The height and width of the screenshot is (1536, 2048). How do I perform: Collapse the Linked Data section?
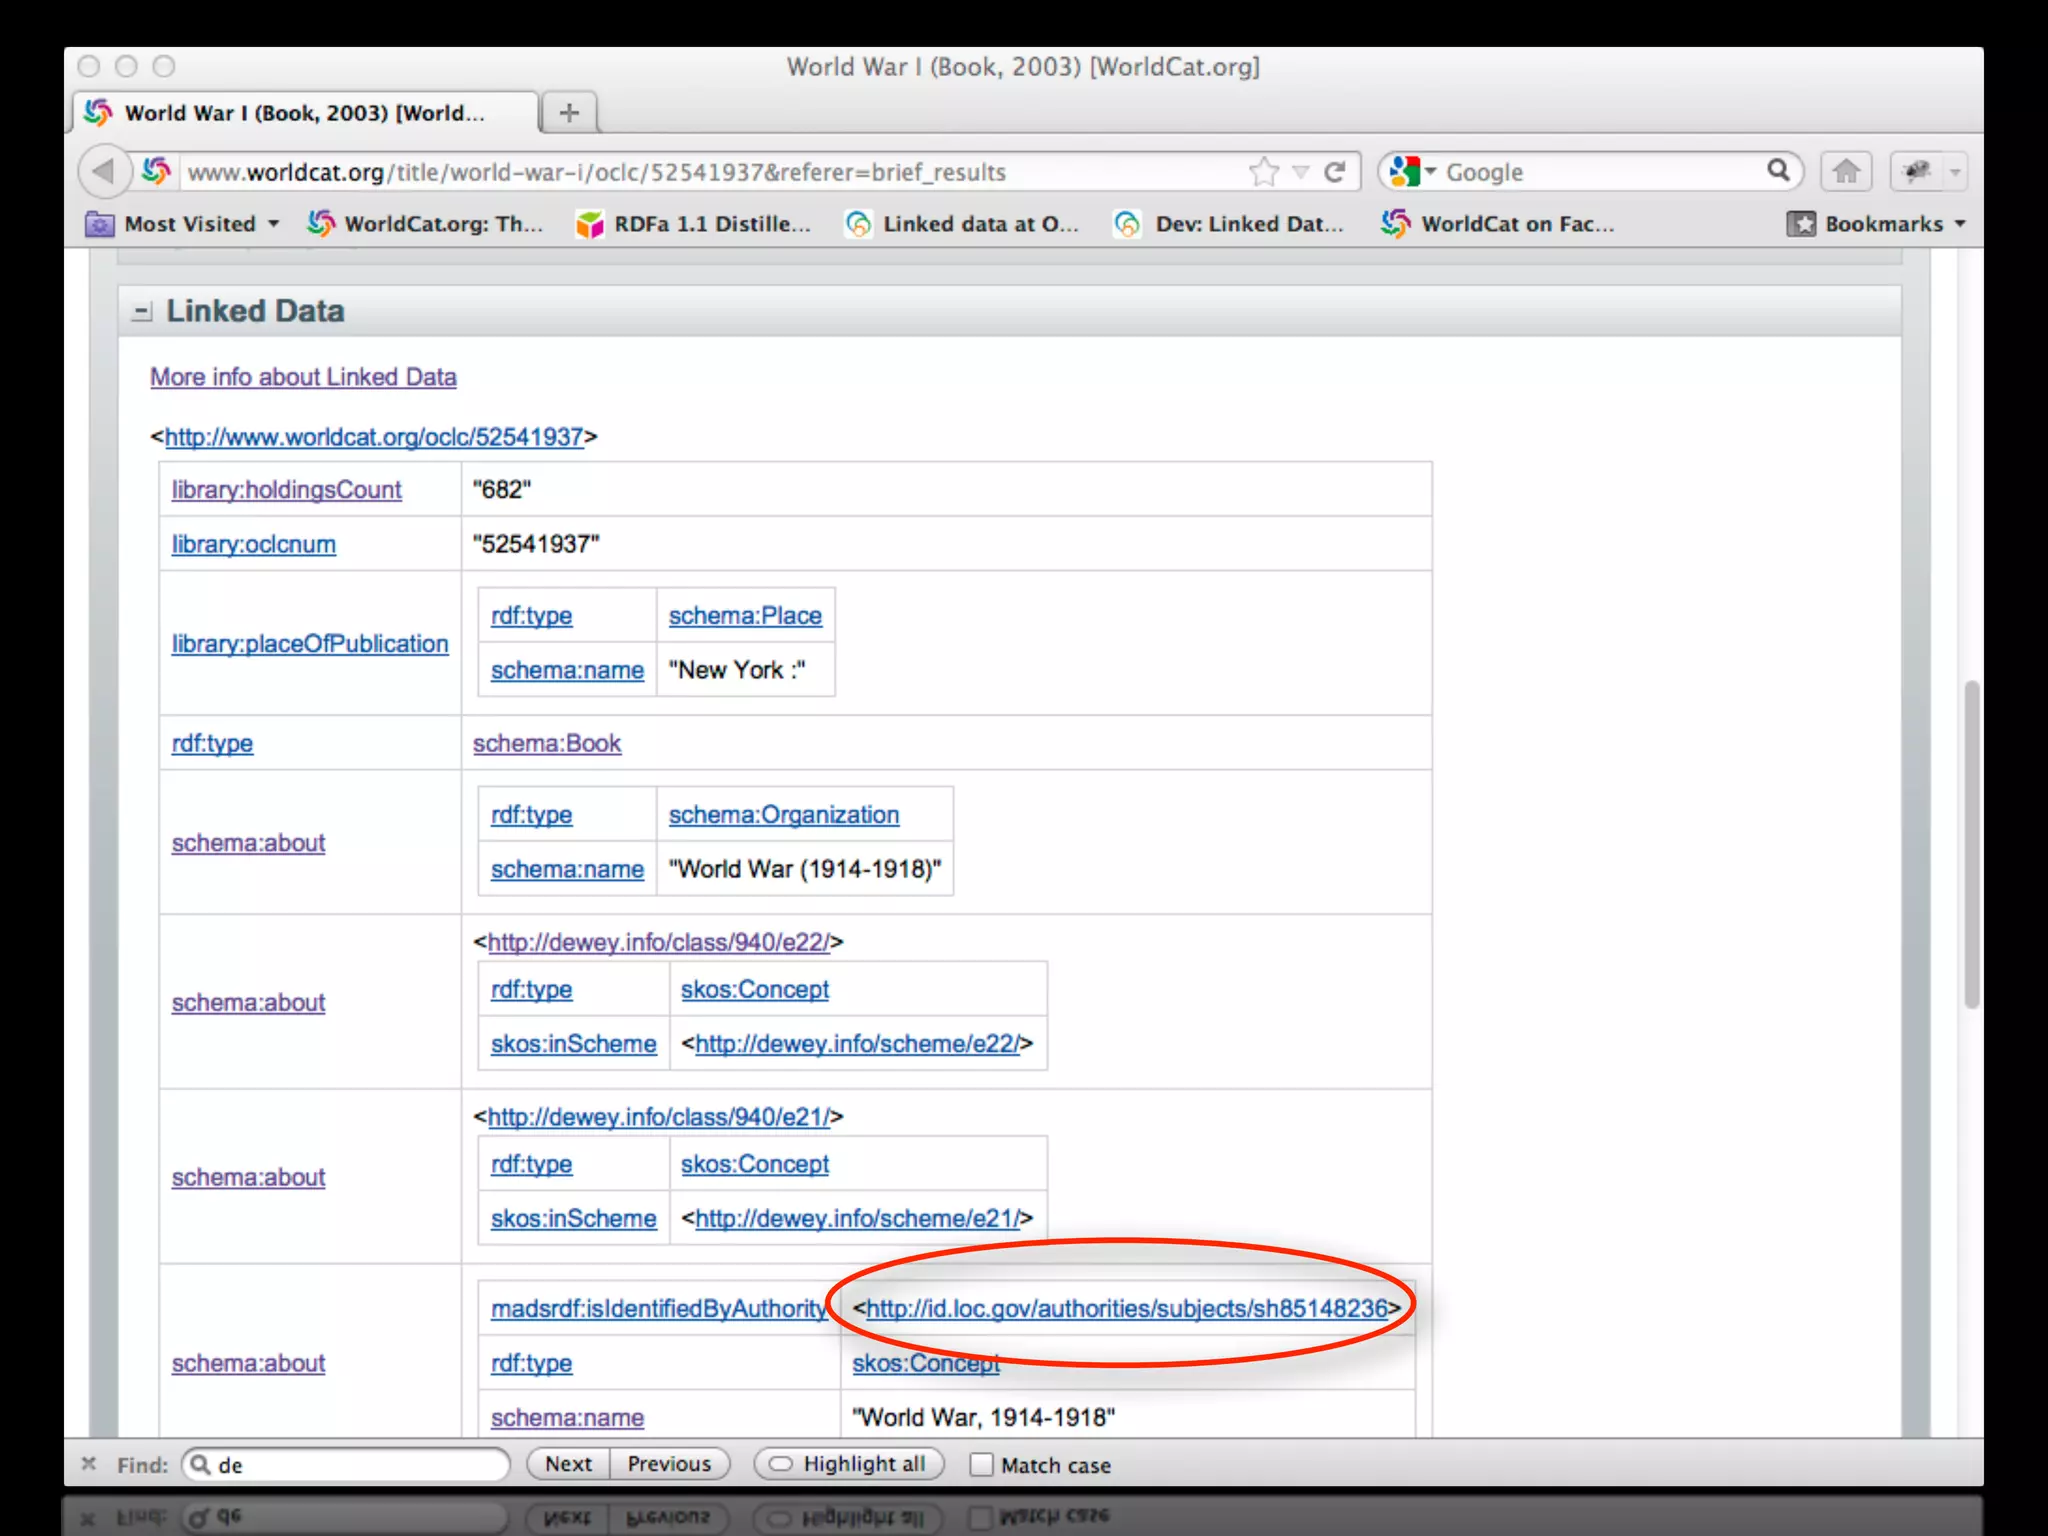(142, 312)
